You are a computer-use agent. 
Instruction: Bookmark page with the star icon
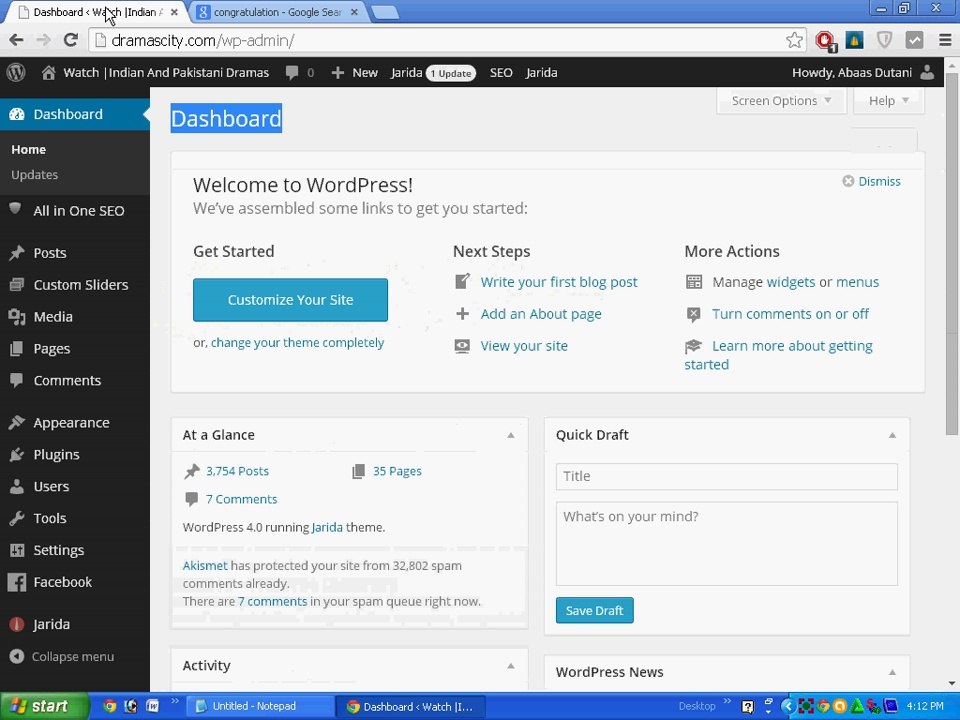click(x=794, y=40)
